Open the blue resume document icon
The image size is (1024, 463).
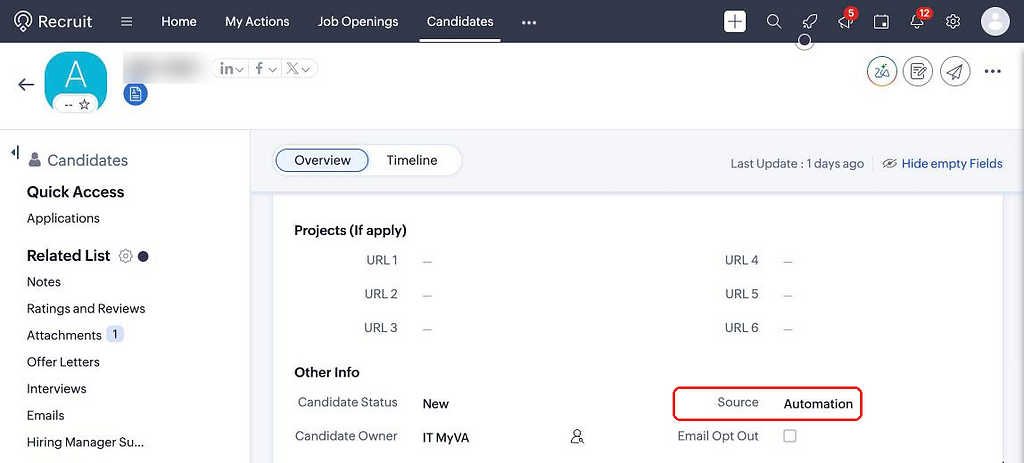pyautogui.click(x=136, y=94)
